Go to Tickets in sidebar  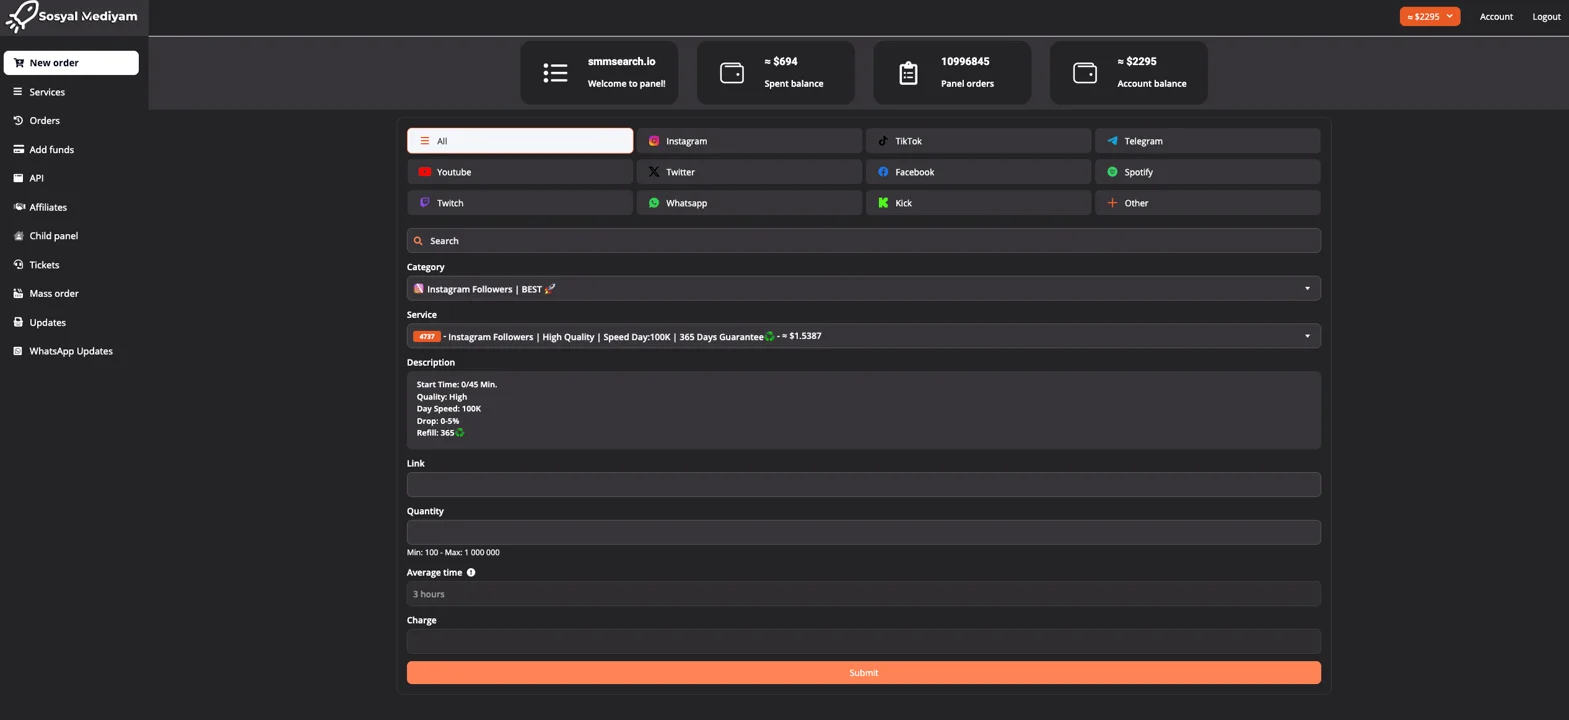pos(44,265)
